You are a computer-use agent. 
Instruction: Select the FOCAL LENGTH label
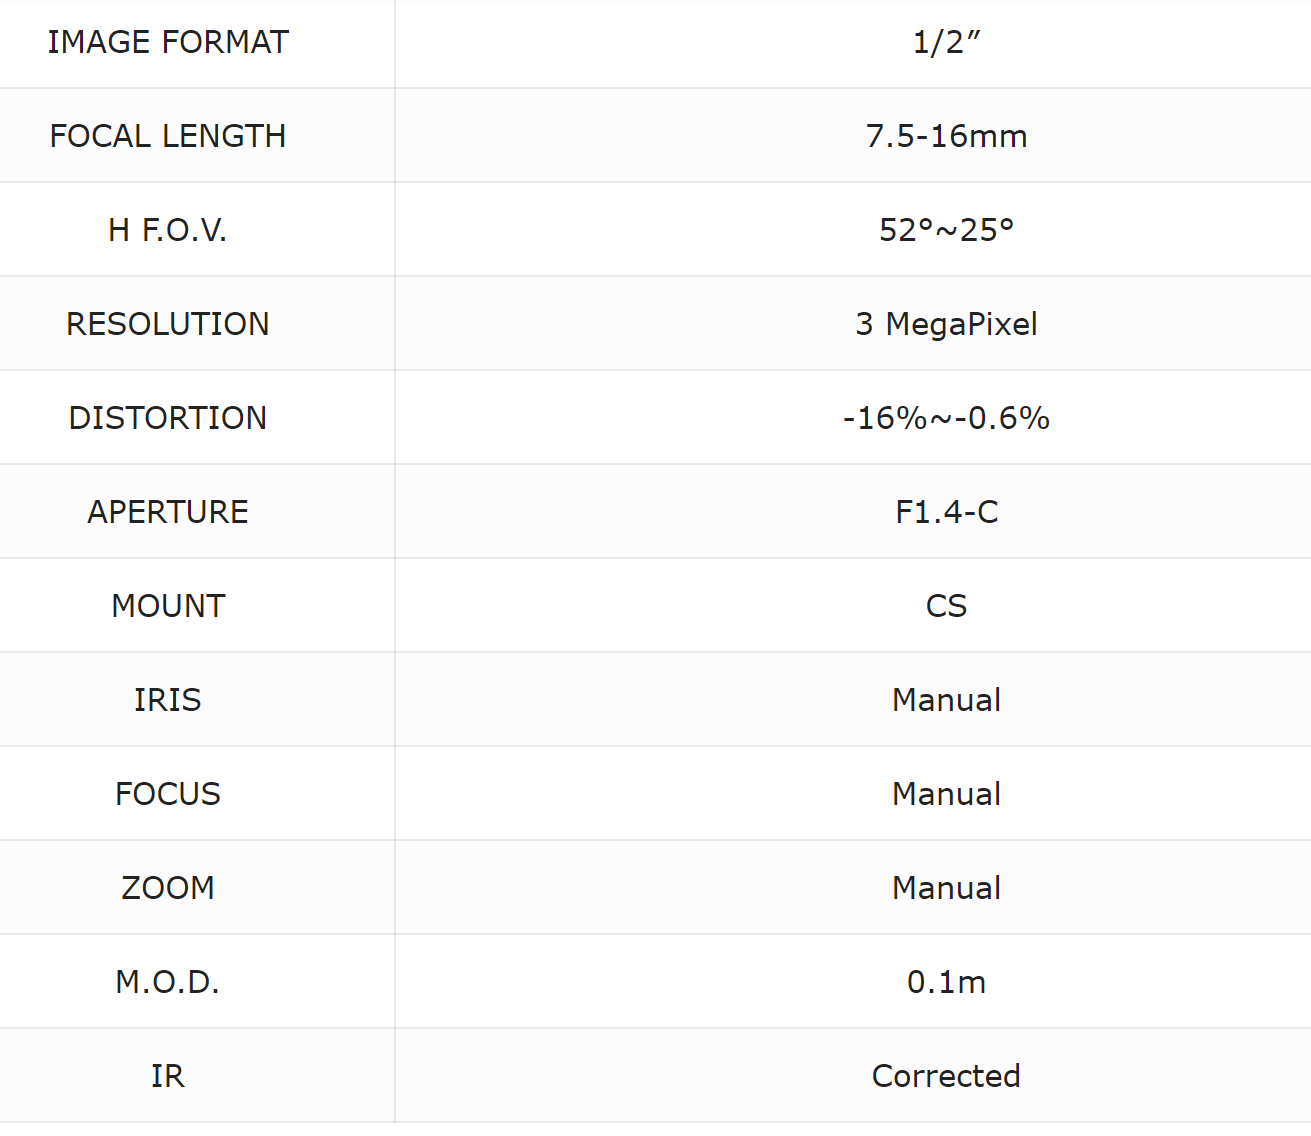[x=168, y=136]
